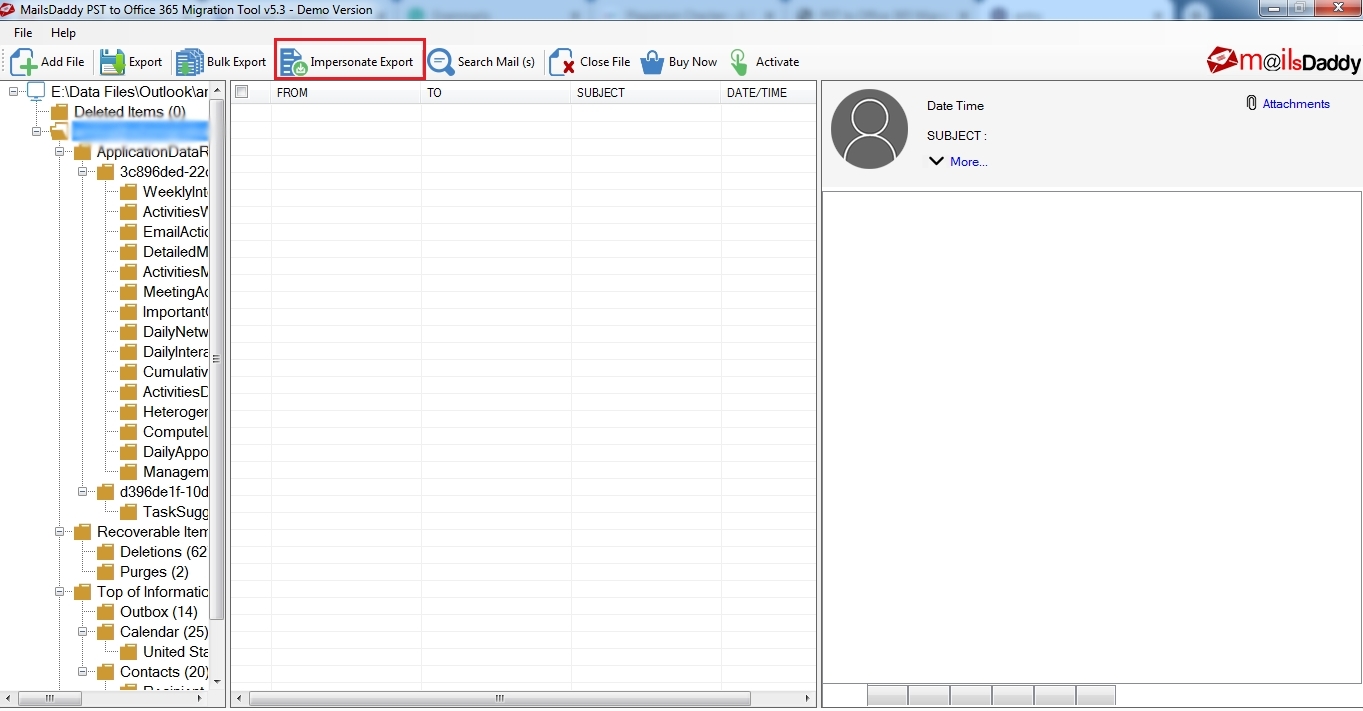Screen dimensions: 1363x711
Task: Select the ActivitiesD folder
Action: (164, 391)
